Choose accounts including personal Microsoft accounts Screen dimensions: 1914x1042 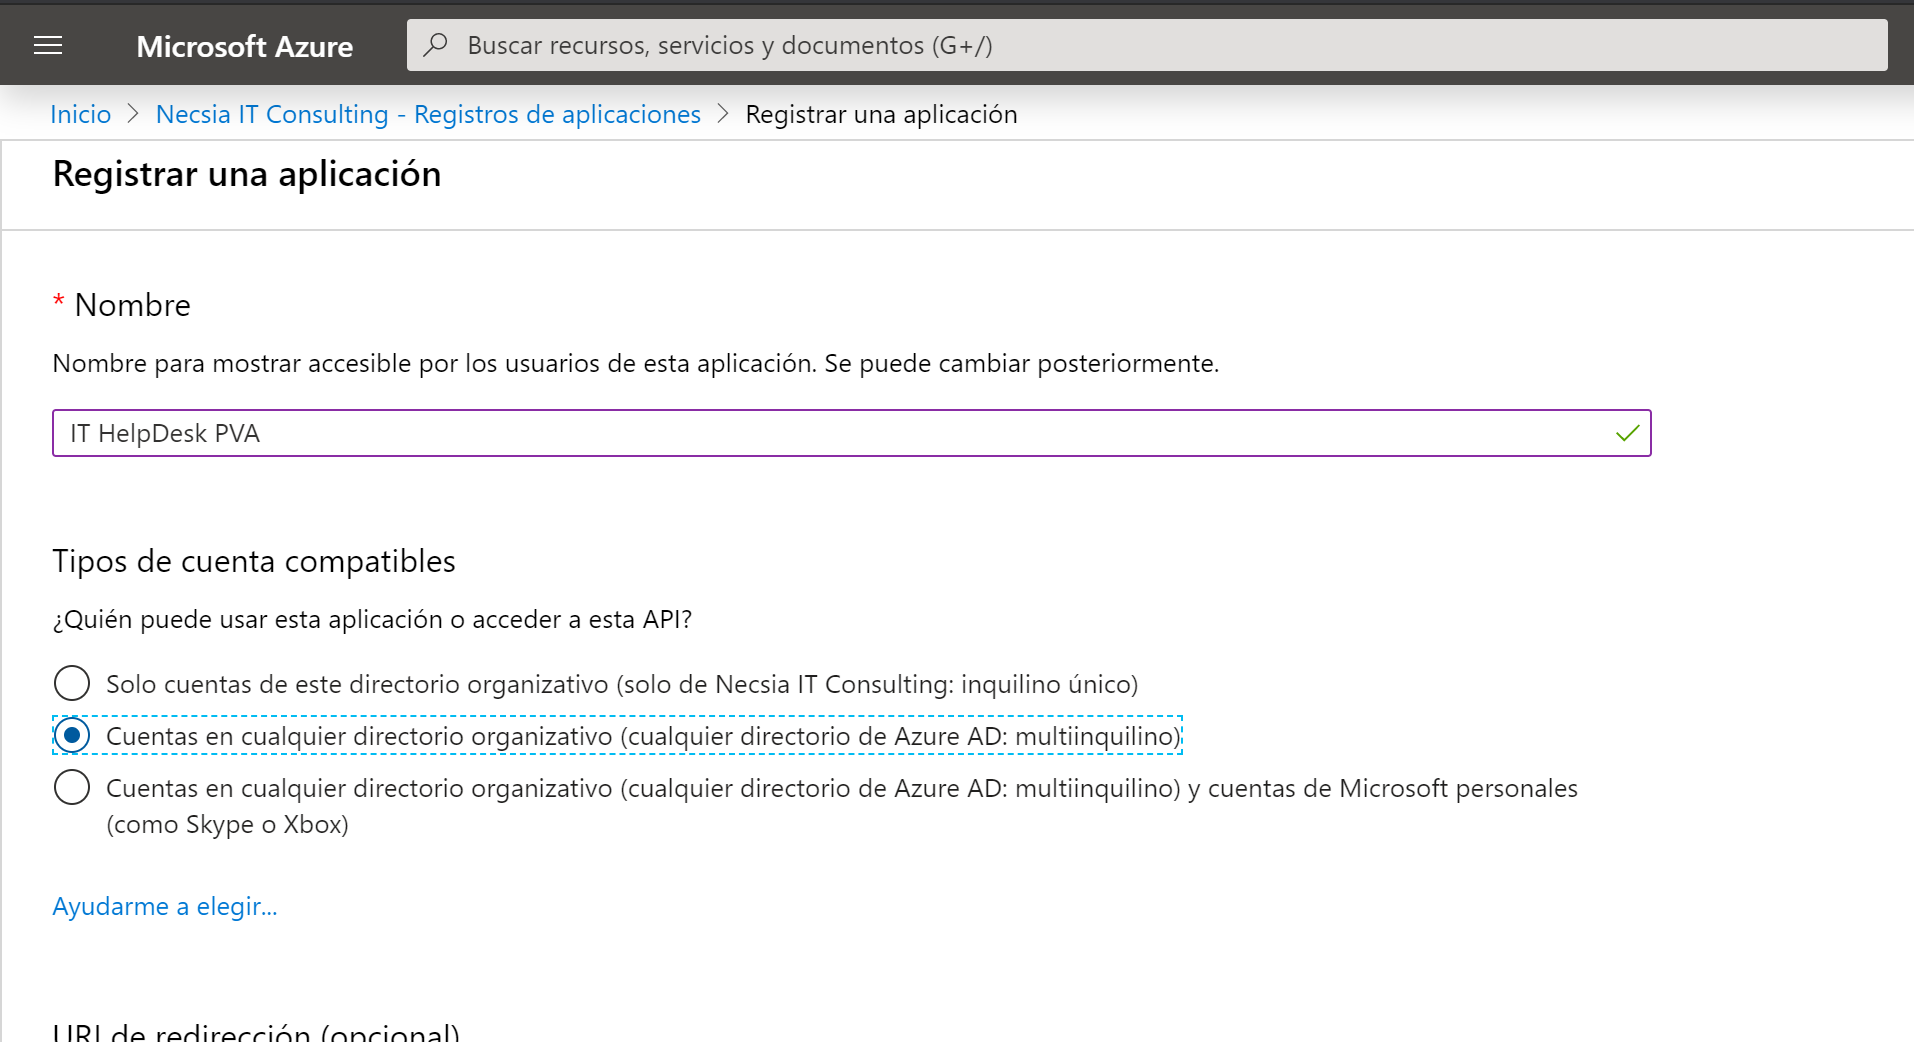tap(71, 787)
